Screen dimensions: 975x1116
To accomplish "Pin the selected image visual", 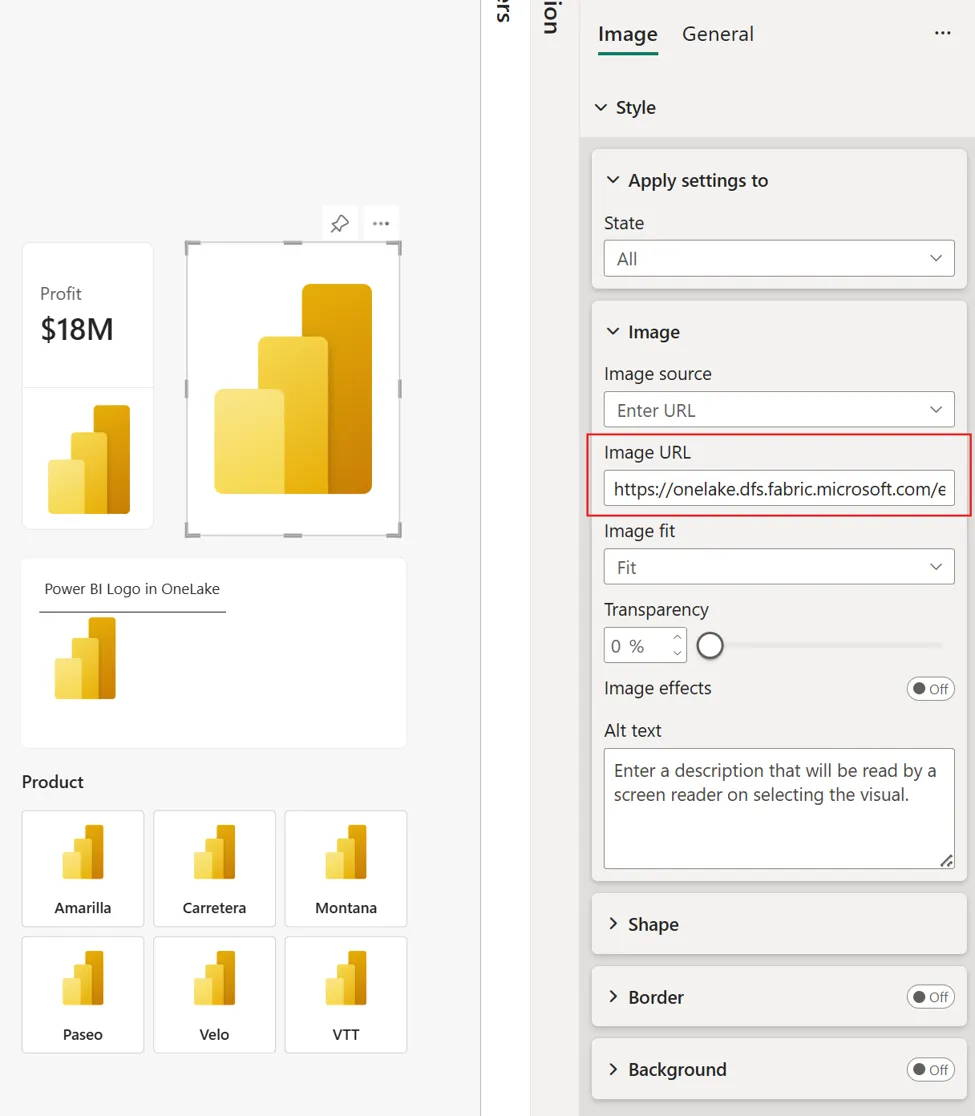I will (x=339, y=223).
